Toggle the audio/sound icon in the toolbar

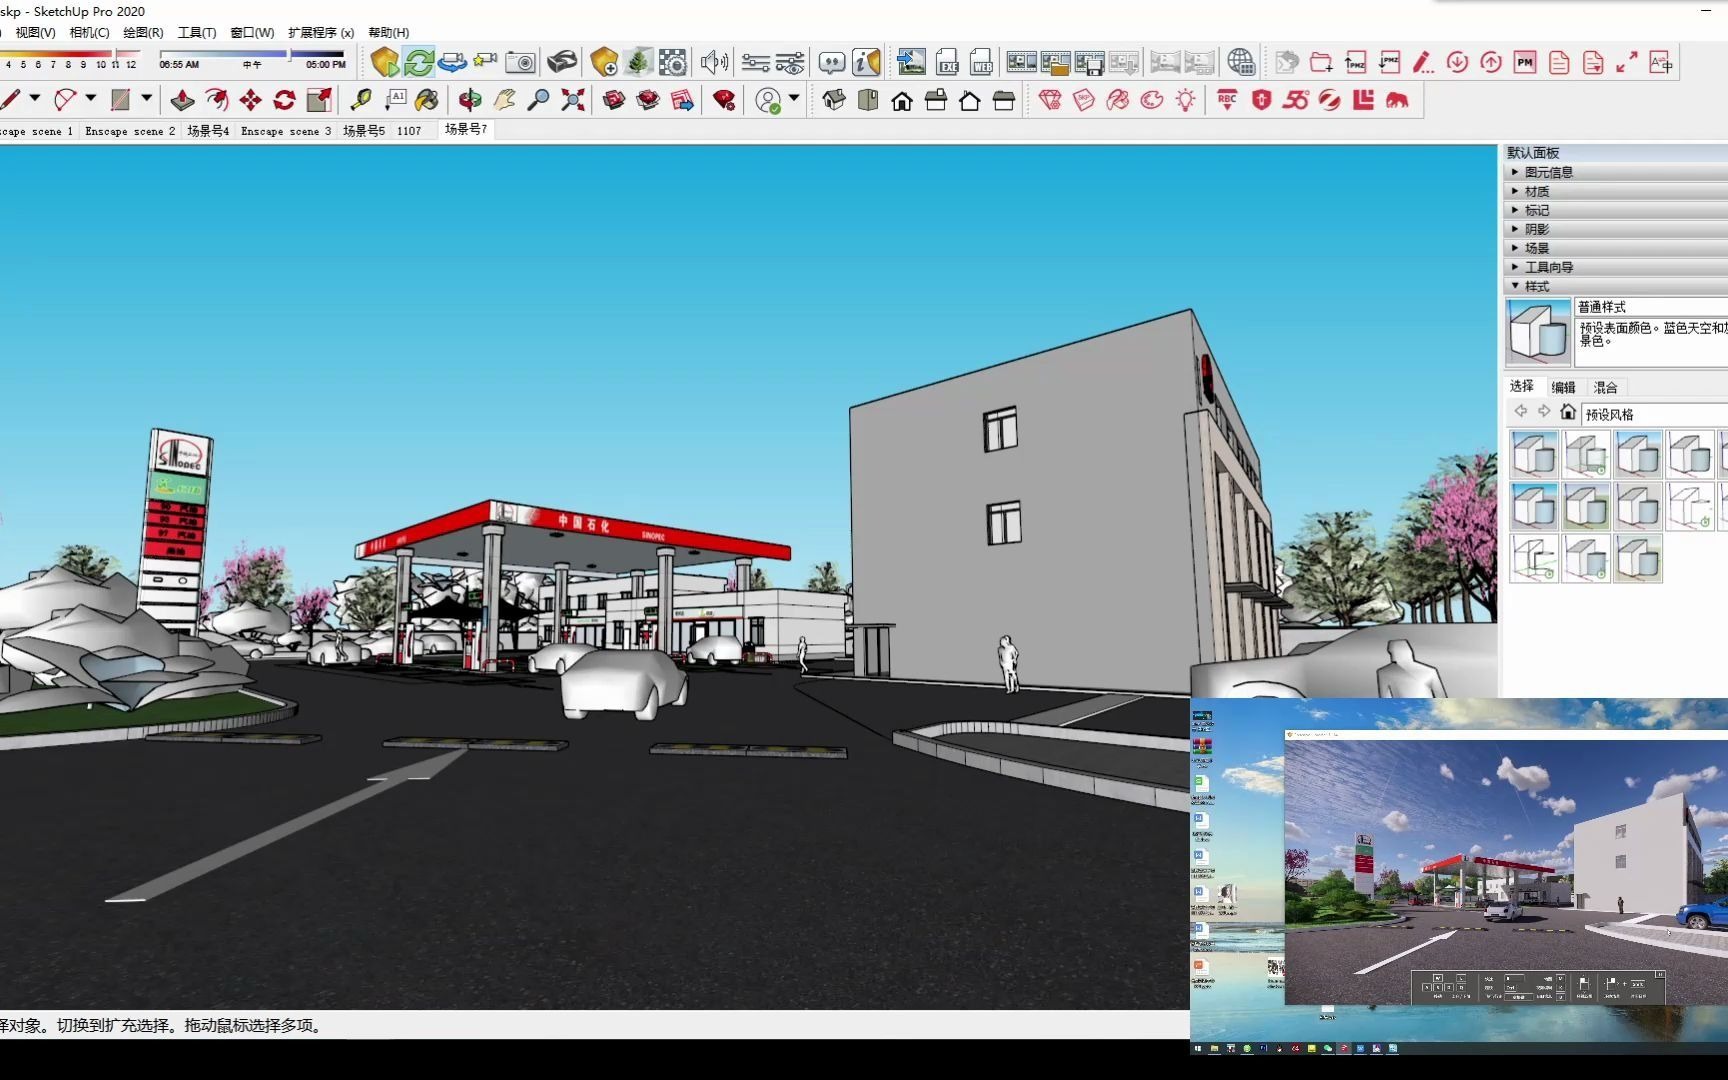pyautogui.click(x=713, y=62)
